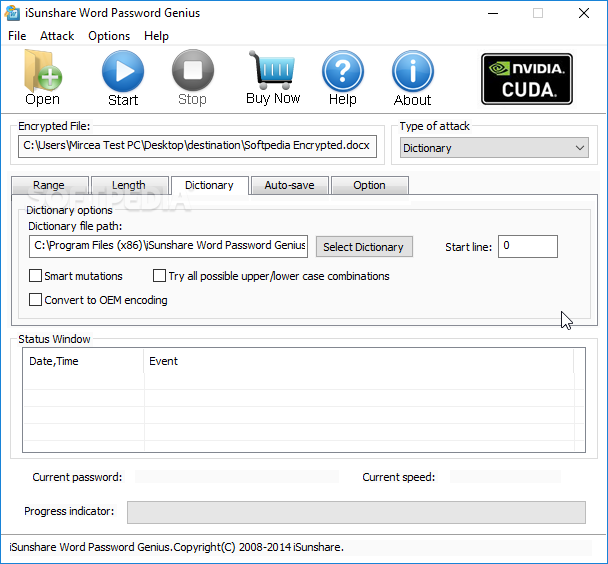The width and height of the screenshot is (608, 564).
Task: Open the Buy Now shopping cart
Action: click(x=273, y=78)
